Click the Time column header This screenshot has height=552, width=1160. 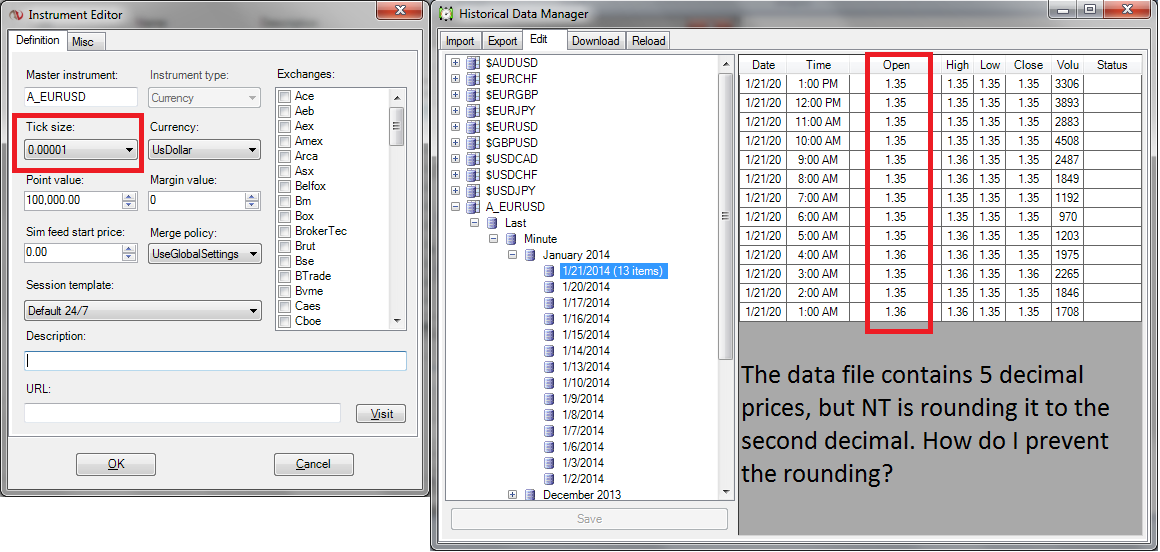tap(819, 65)
